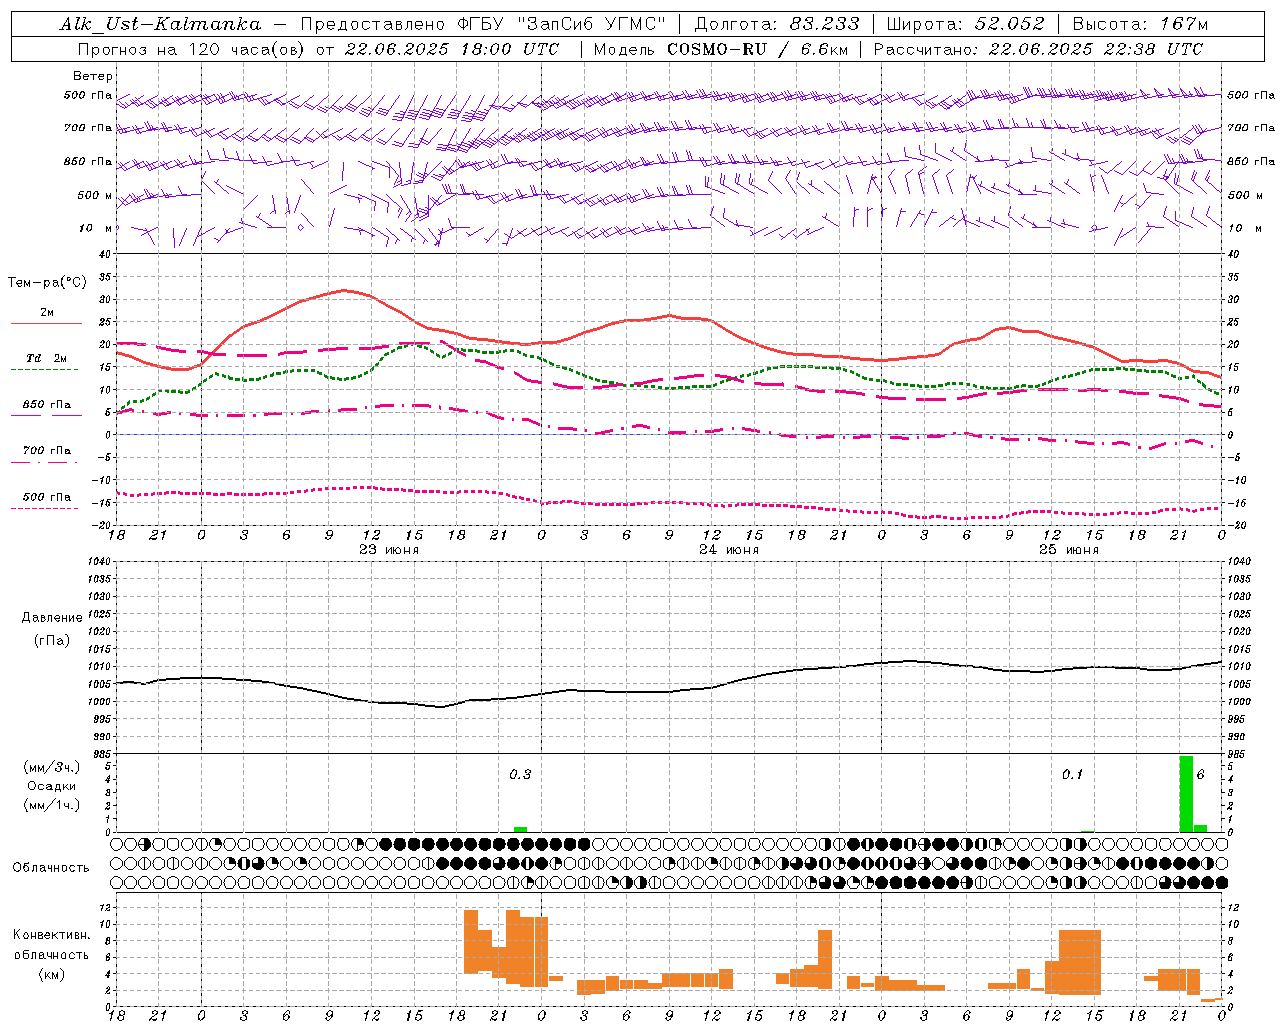
Task: Select the Высота: 167м elevation text
Action: pyautogui.click(x=1140, y=24)
